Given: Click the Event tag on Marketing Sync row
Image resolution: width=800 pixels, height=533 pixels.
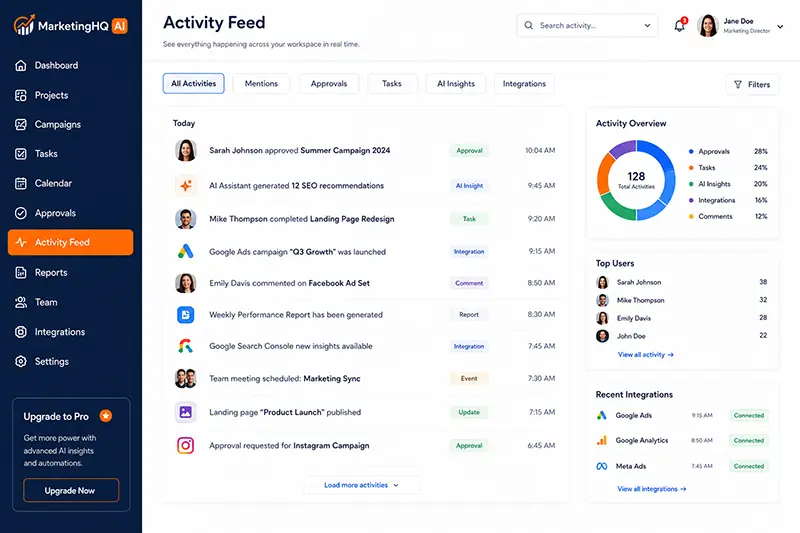Looking at the screenshot, I should (469, 378).
